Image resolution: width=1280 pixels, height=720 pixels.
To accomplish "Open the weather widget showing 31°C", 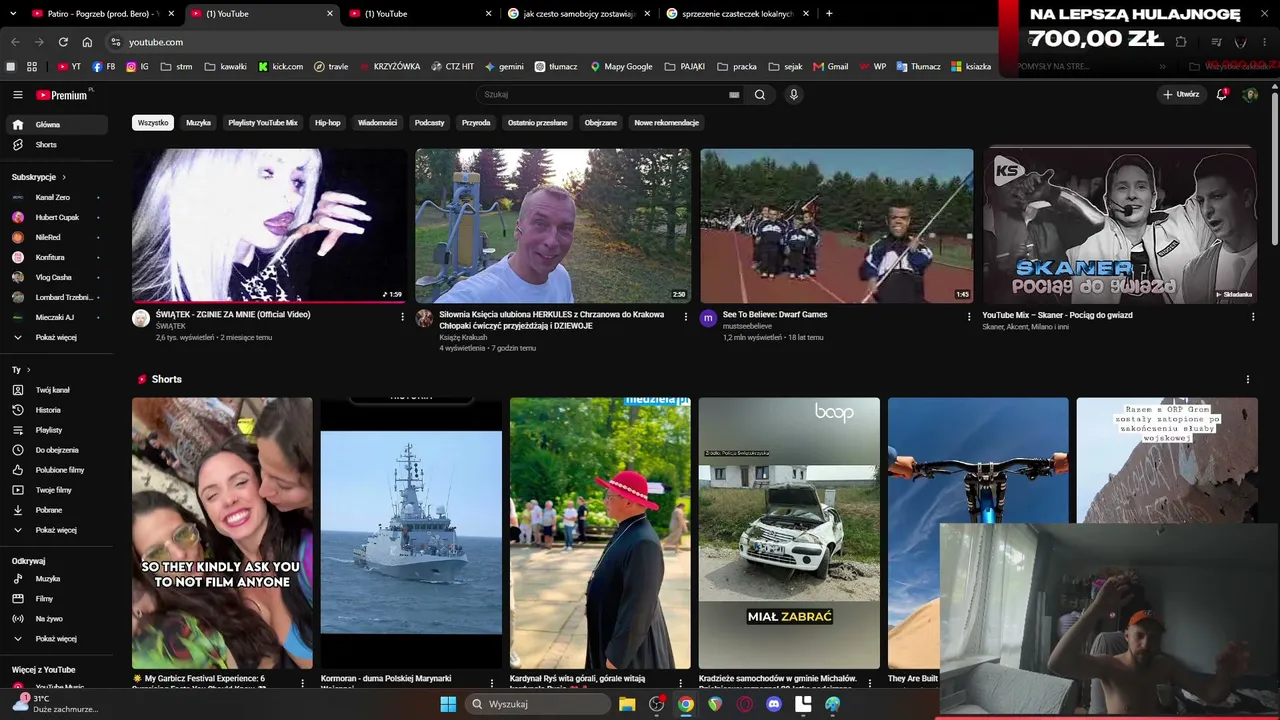I will pyautogui.click(x=56, y=704).
